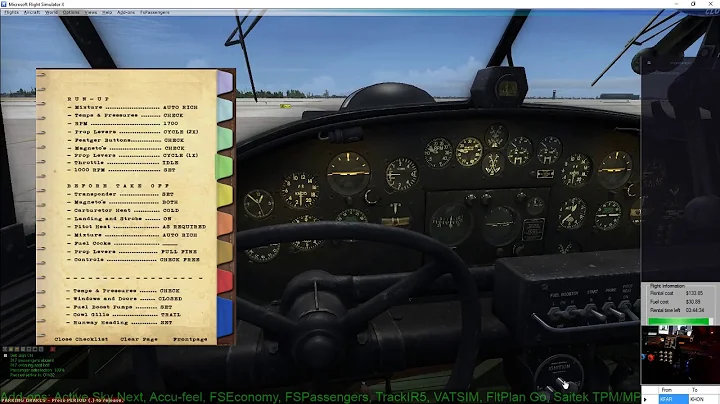Check off Pitot Heat As Required item

137,227
